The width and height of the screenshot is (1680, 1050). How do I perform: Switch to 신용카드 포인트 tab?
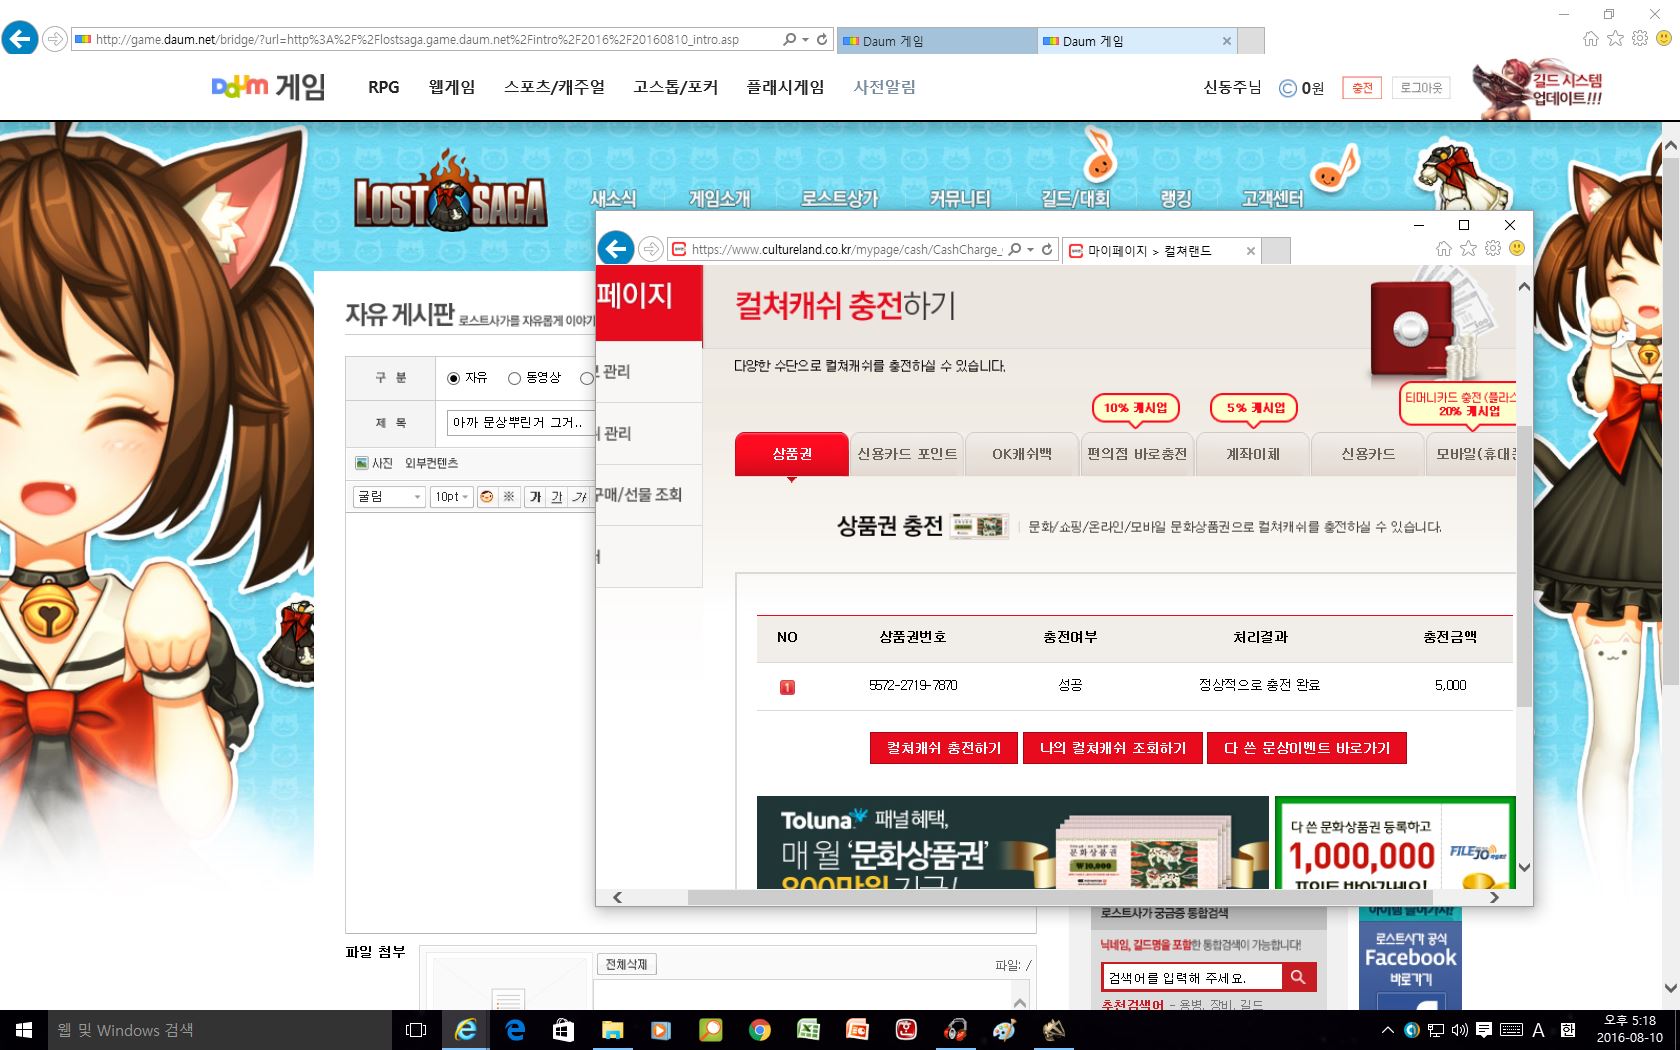[906, 454]
